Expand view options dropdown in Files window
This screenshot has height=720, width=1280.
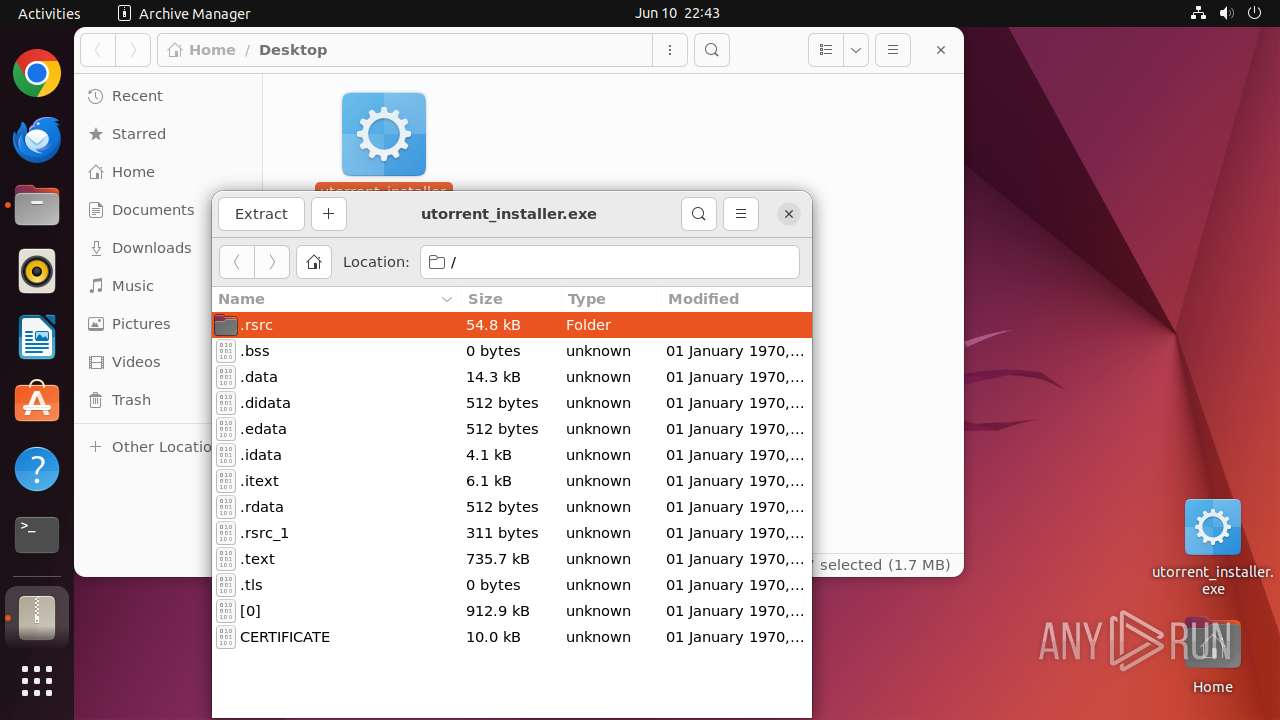[855, 50]
